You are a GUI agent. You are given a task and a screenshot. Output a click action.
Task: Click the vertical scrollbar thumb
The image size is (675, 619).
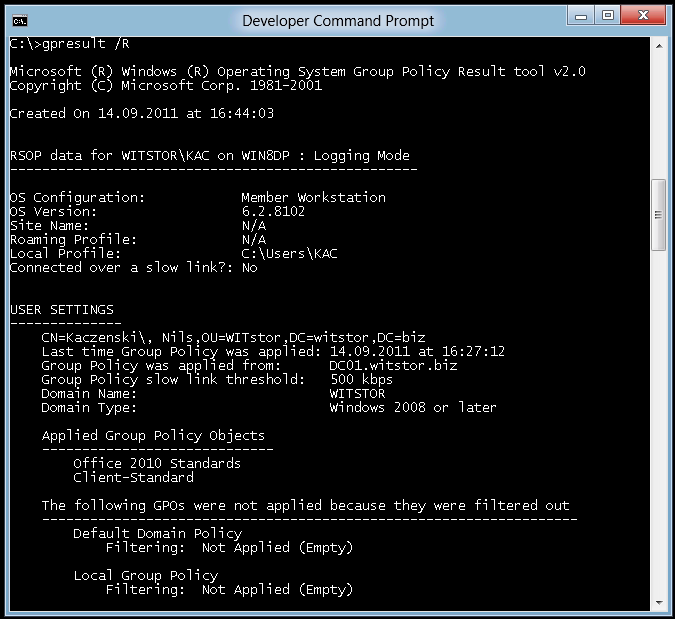(659, 214)
